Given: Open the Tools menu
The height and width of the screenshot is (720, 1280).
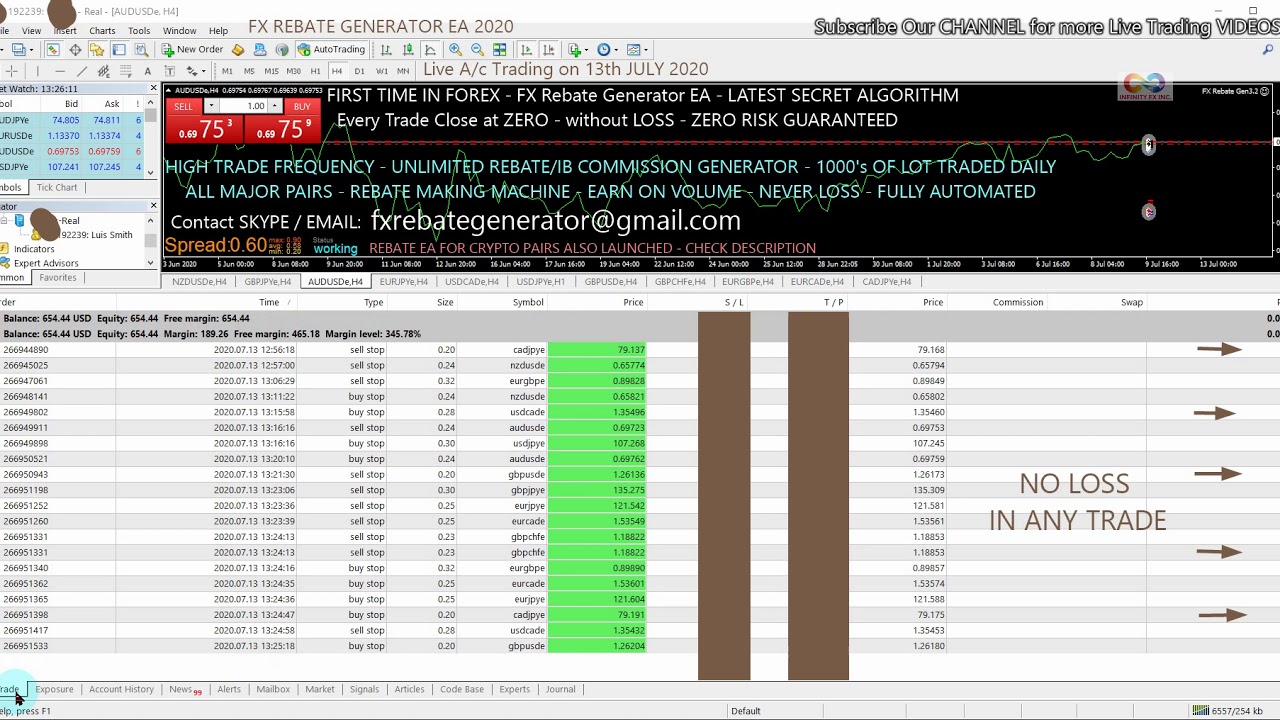Looking at the screenshot, I should click(139, 31).
